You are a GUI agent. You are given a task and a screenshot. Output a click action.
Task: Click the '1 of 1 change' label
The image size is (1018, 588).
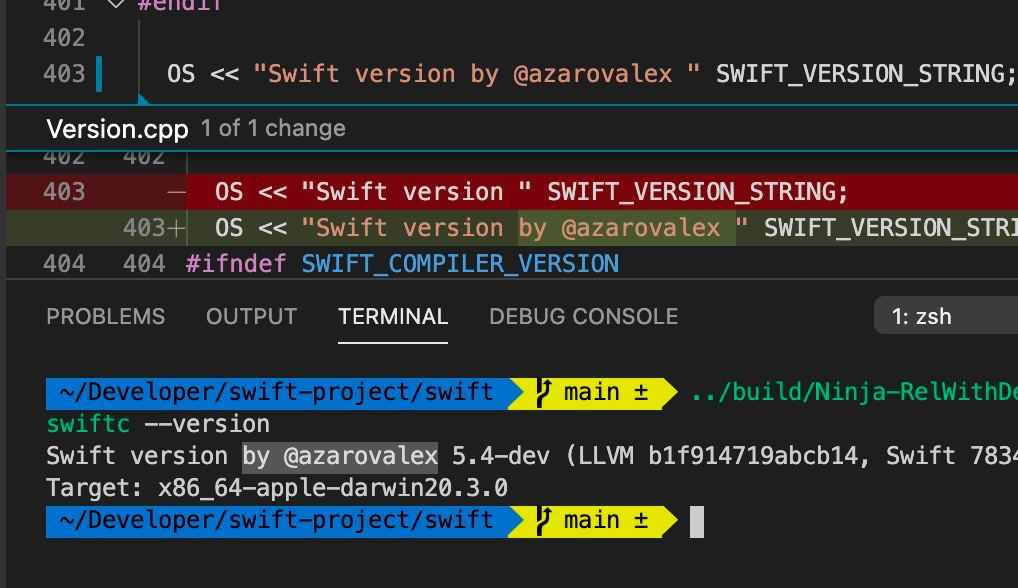pos(273,128)
